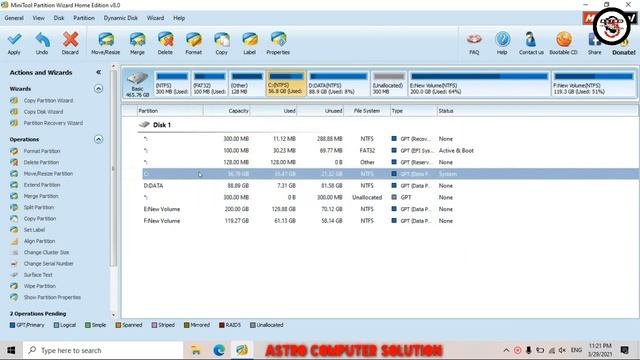Choose Format Partition operation

point(42,151)
